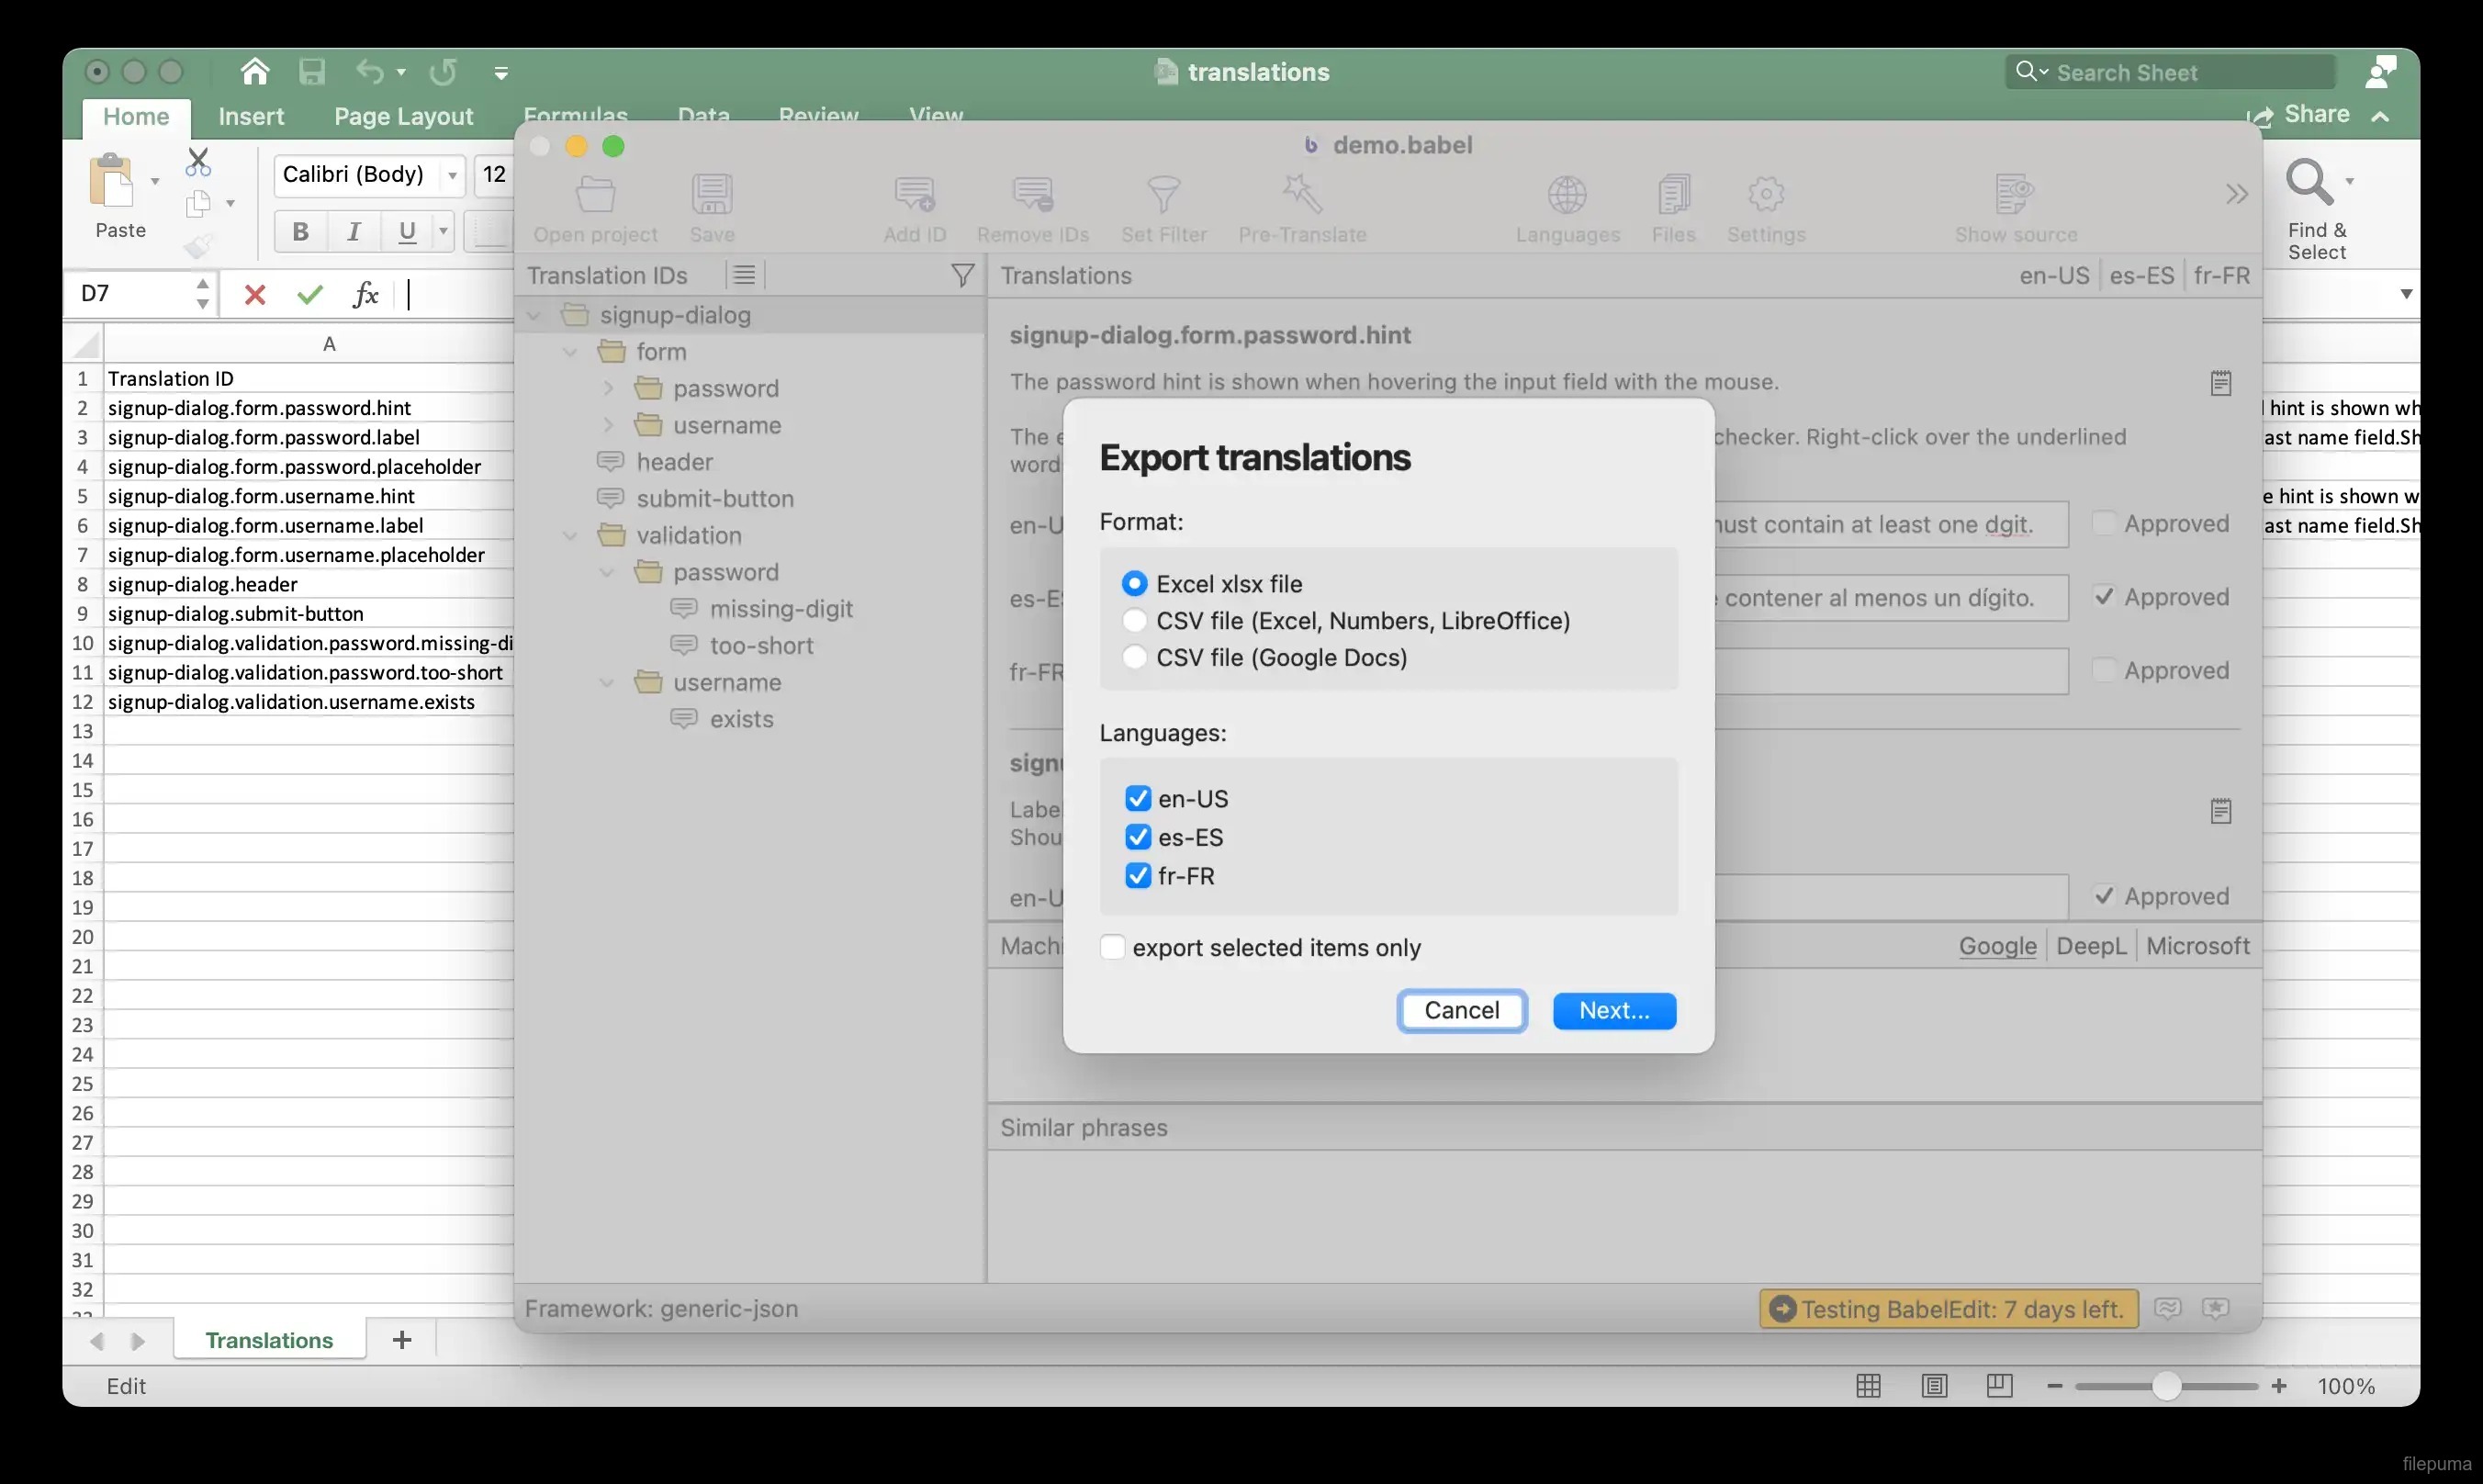The image size is (2483, 1484).
Task: Click the Find & Select magnifier icon
Action: point(2308,182)
